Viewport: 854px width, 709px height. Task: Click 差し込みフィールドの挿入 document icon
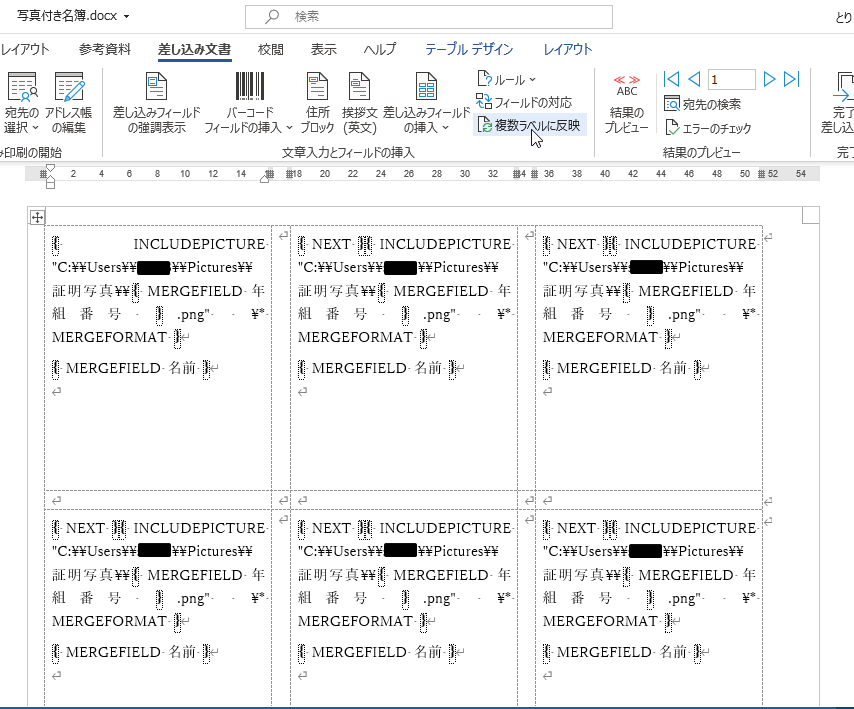pos(426,87)
